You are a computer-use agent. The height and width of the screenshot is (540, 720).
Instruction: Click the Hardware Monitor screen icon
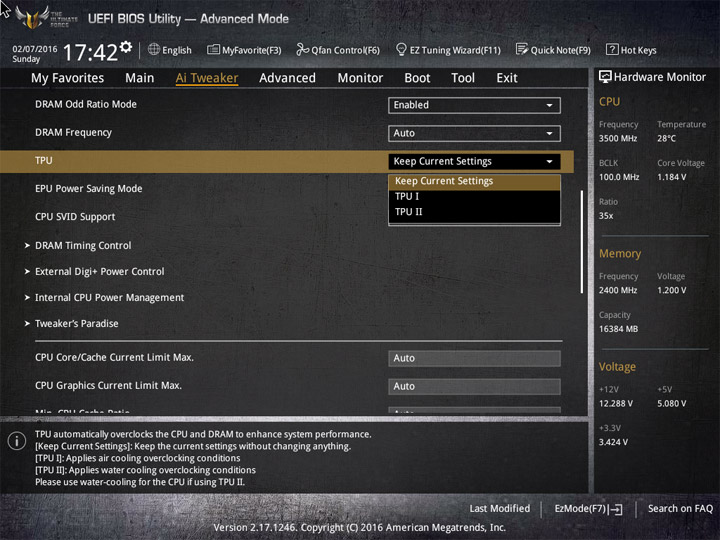605,77
